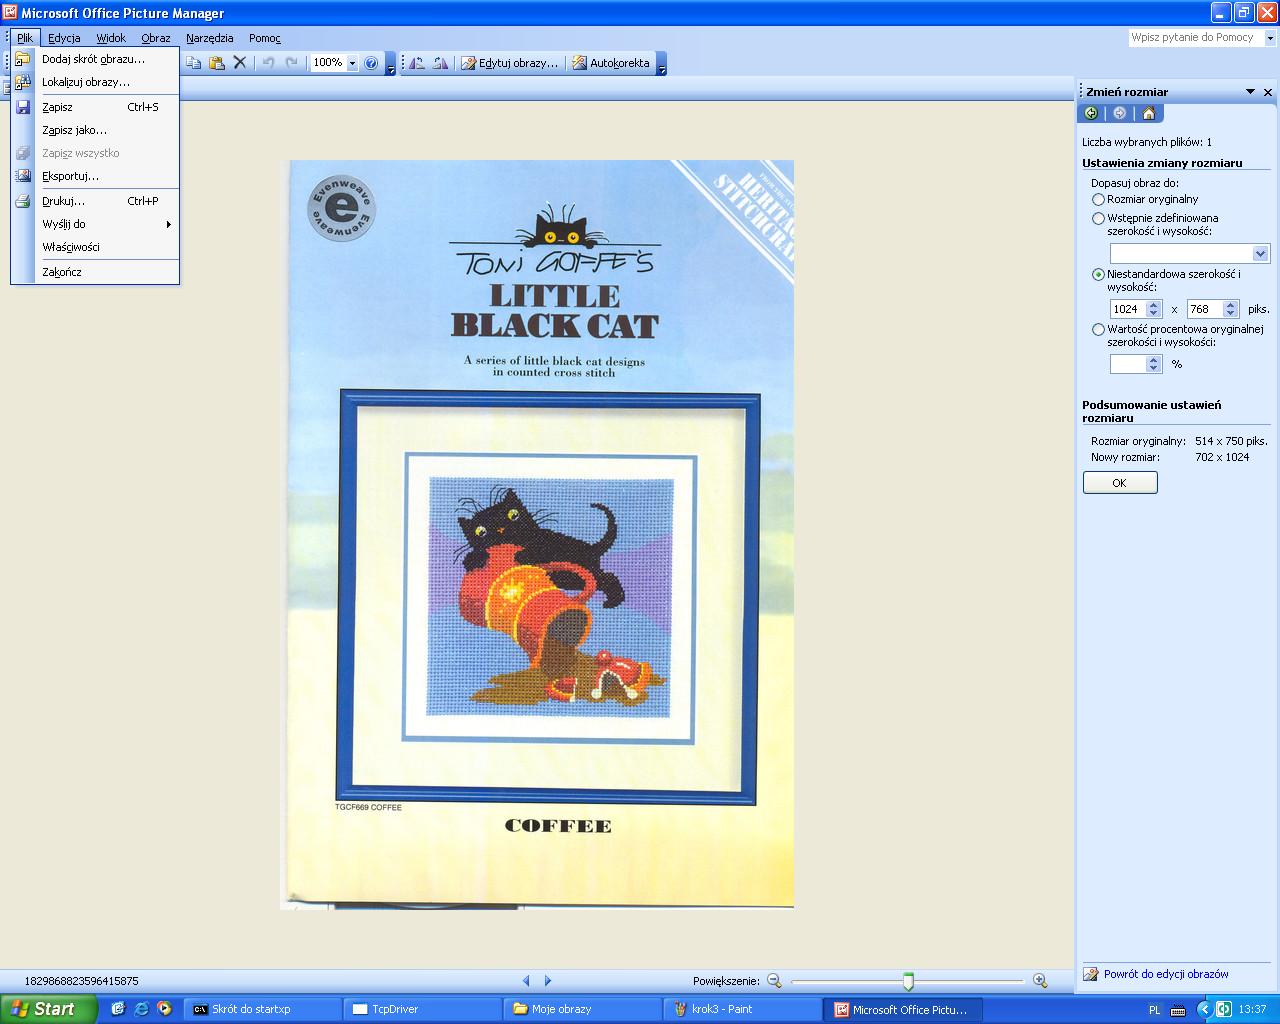Show the next image arrow
Viewport: 1280px width, 1024px height.
pos(548,981)
